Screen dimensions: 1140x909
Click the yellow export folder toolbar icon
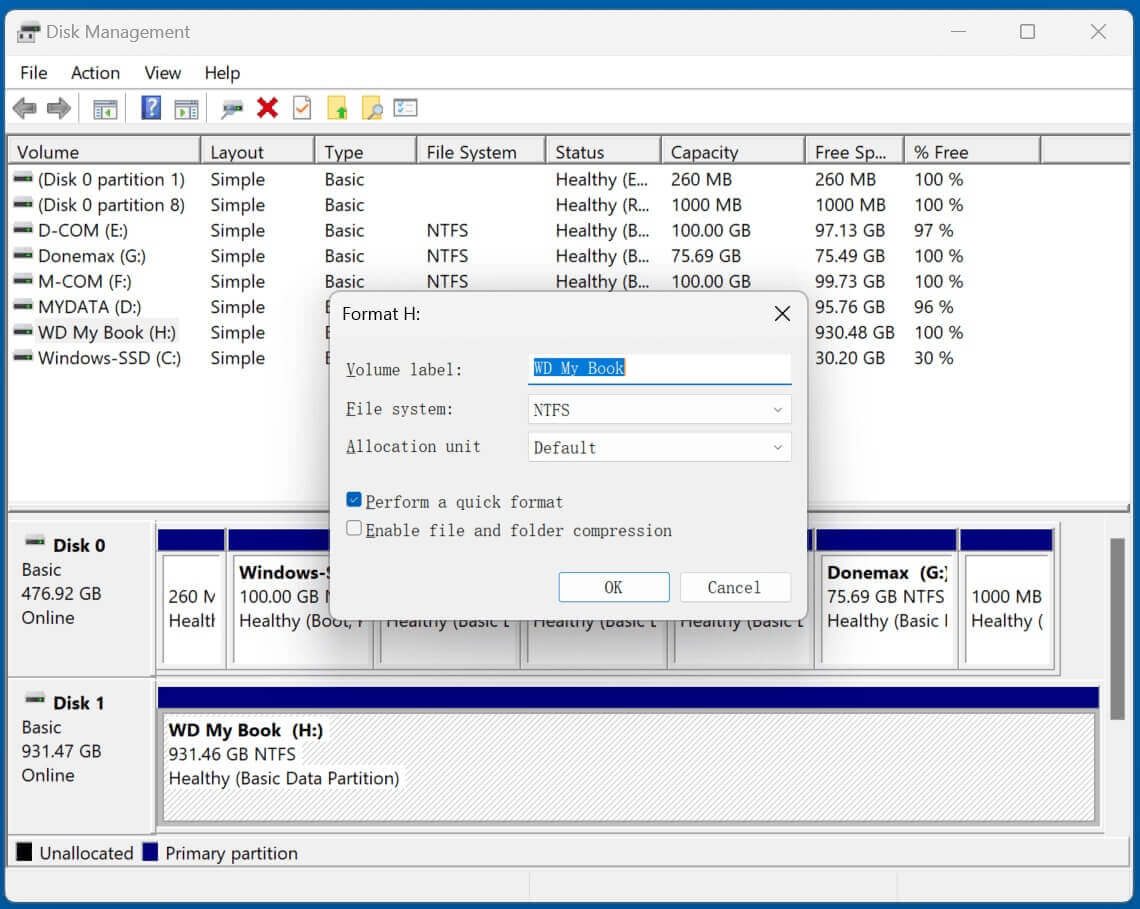tap(337, 108)
